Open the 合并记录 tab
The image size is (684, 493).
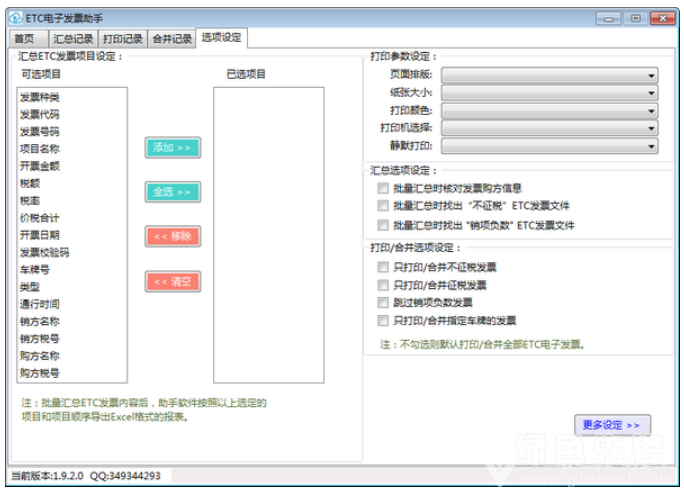pyautogui.click(x=172, y=39)
